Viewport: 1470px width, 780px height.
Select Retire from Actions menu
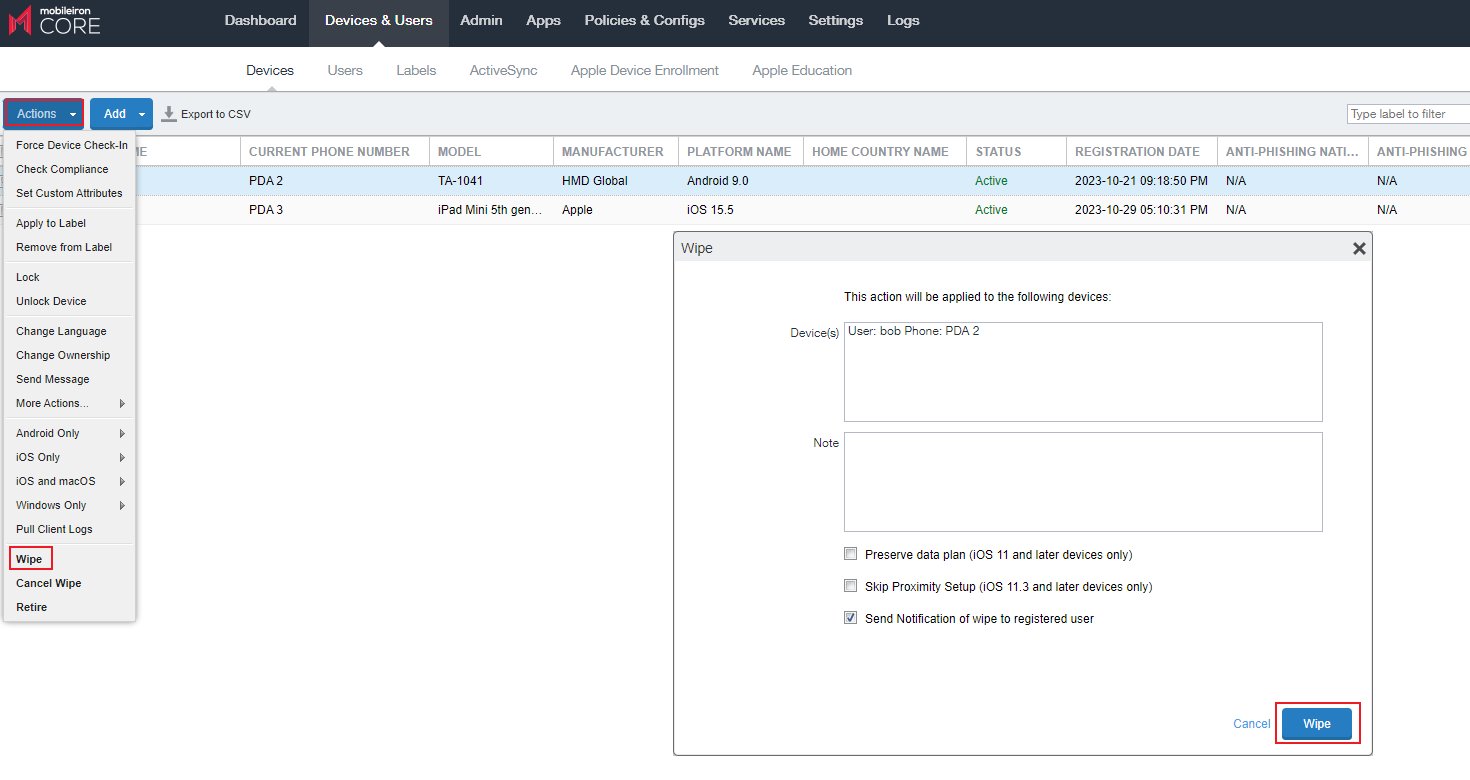click(32, 607)
